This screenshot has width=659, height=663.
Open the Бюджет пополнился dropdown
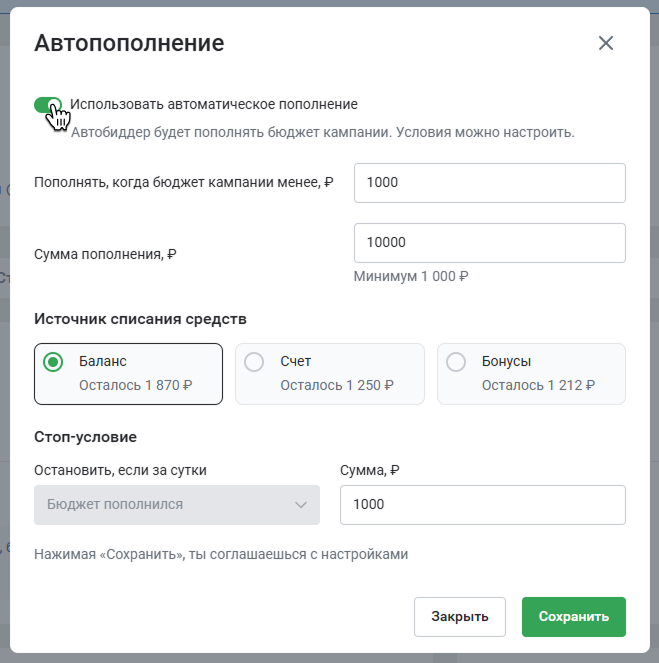click(x=177, y=505)
